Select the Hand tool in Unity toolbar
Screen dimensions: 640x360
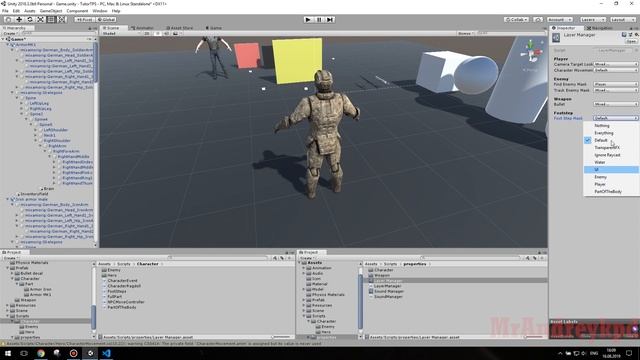pos(8,20)
